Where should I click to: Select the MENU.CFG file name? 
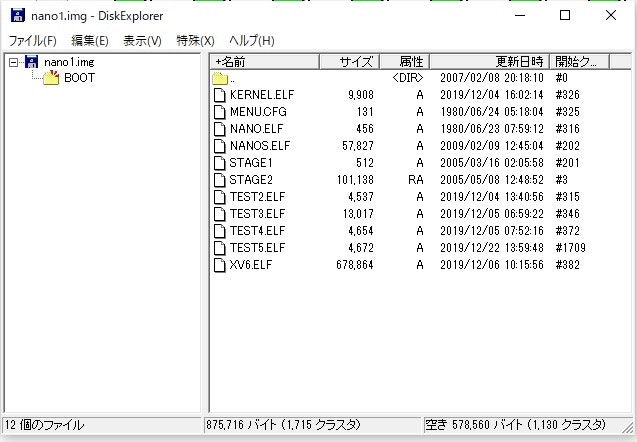pos(258,112)
